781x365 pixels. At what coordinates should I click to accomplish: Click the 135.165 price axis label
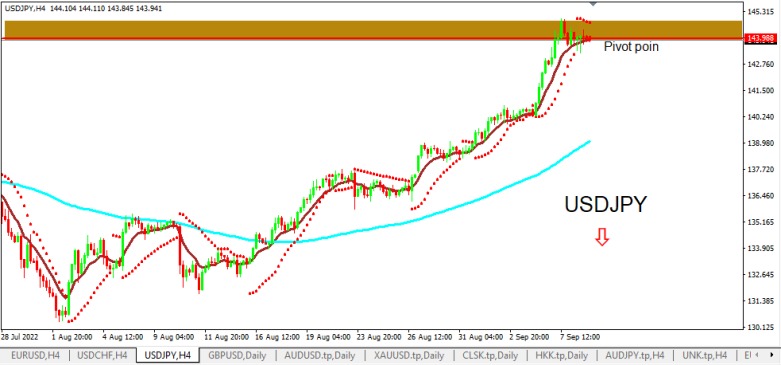(x=760, y=222)
